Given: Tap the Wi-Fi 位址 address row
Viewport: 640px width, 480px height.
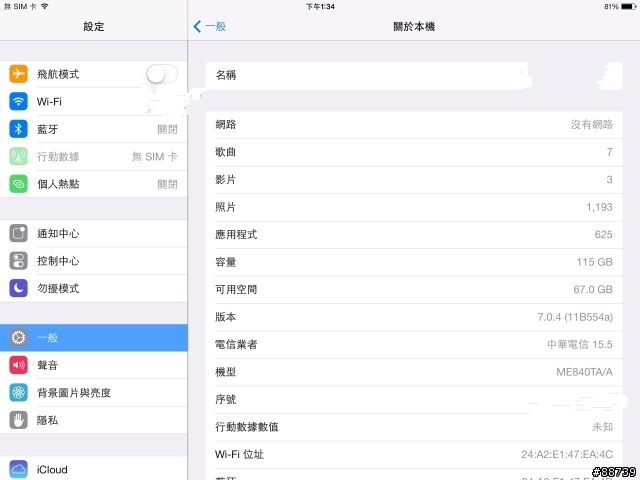Looking at the screenshot, I should click(x=414, y=454).
